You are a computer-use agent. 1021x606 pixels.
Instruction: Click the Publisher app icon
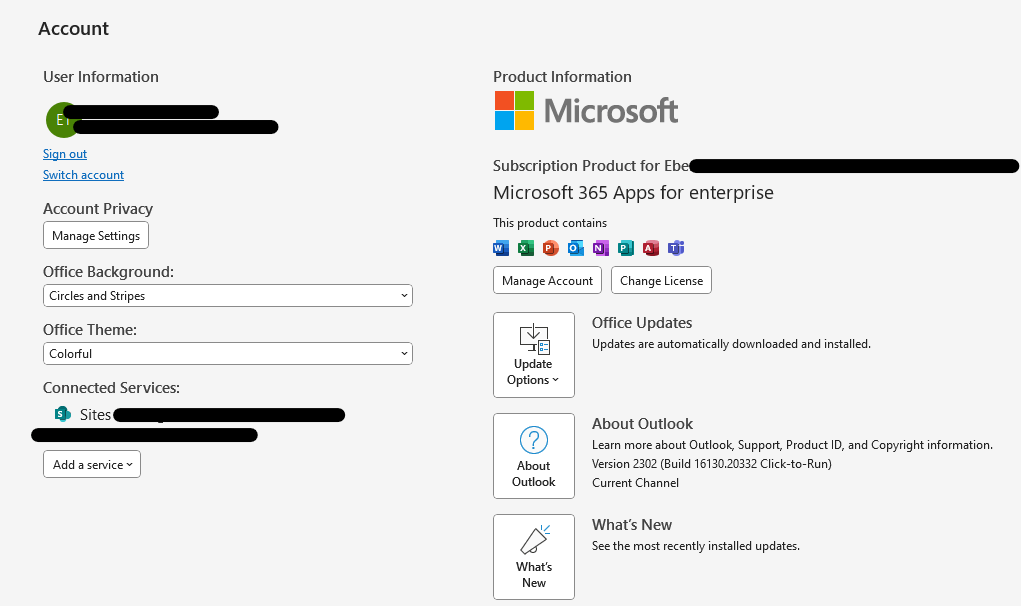(x=626, y=248)
